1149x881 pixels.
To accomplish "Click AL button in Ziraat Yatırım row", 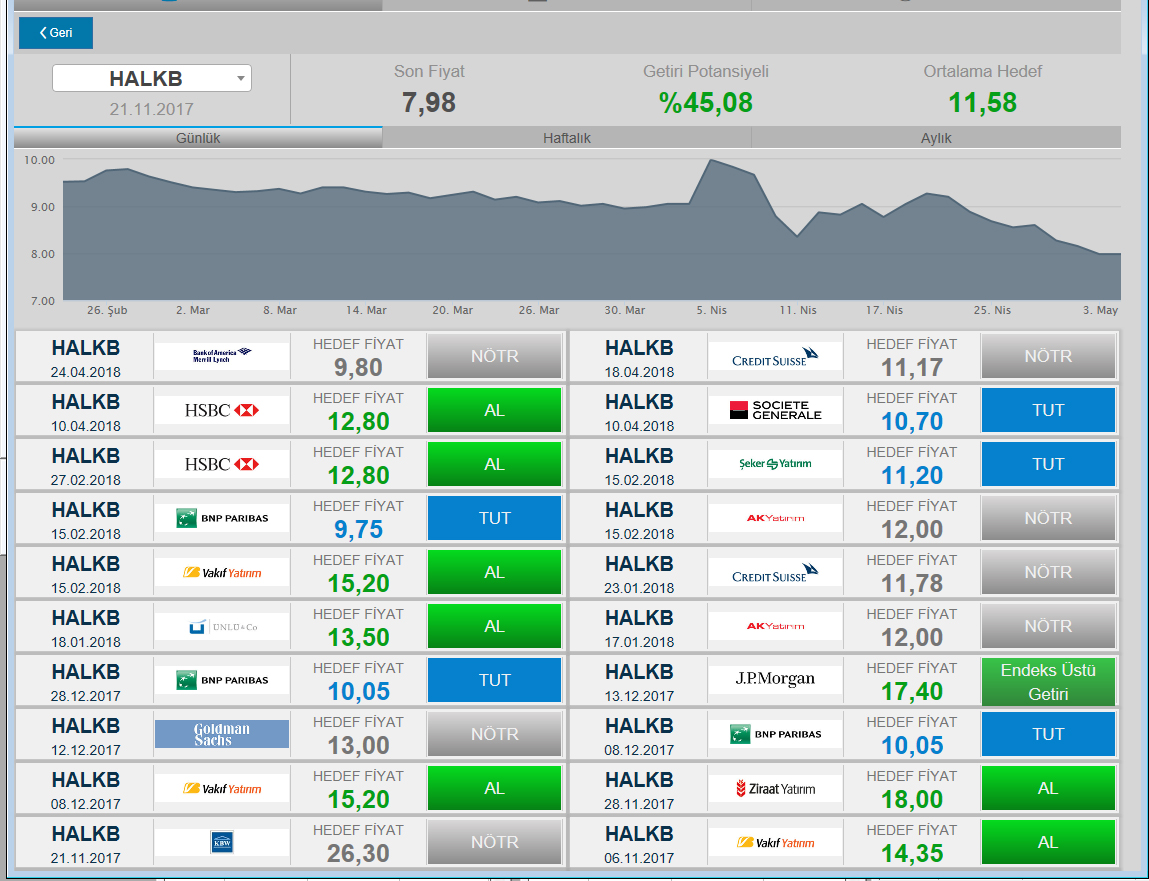I will [1048, 789].
